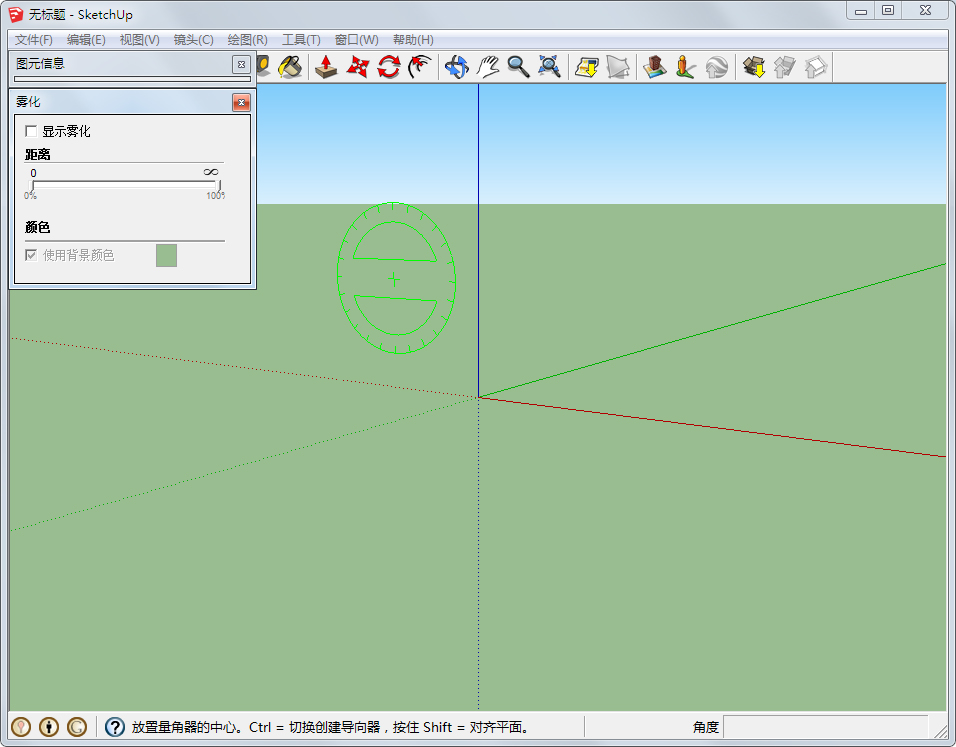956x747 pixels.
Task: Open the 绘图(R) menu
Action: point(247,40)
